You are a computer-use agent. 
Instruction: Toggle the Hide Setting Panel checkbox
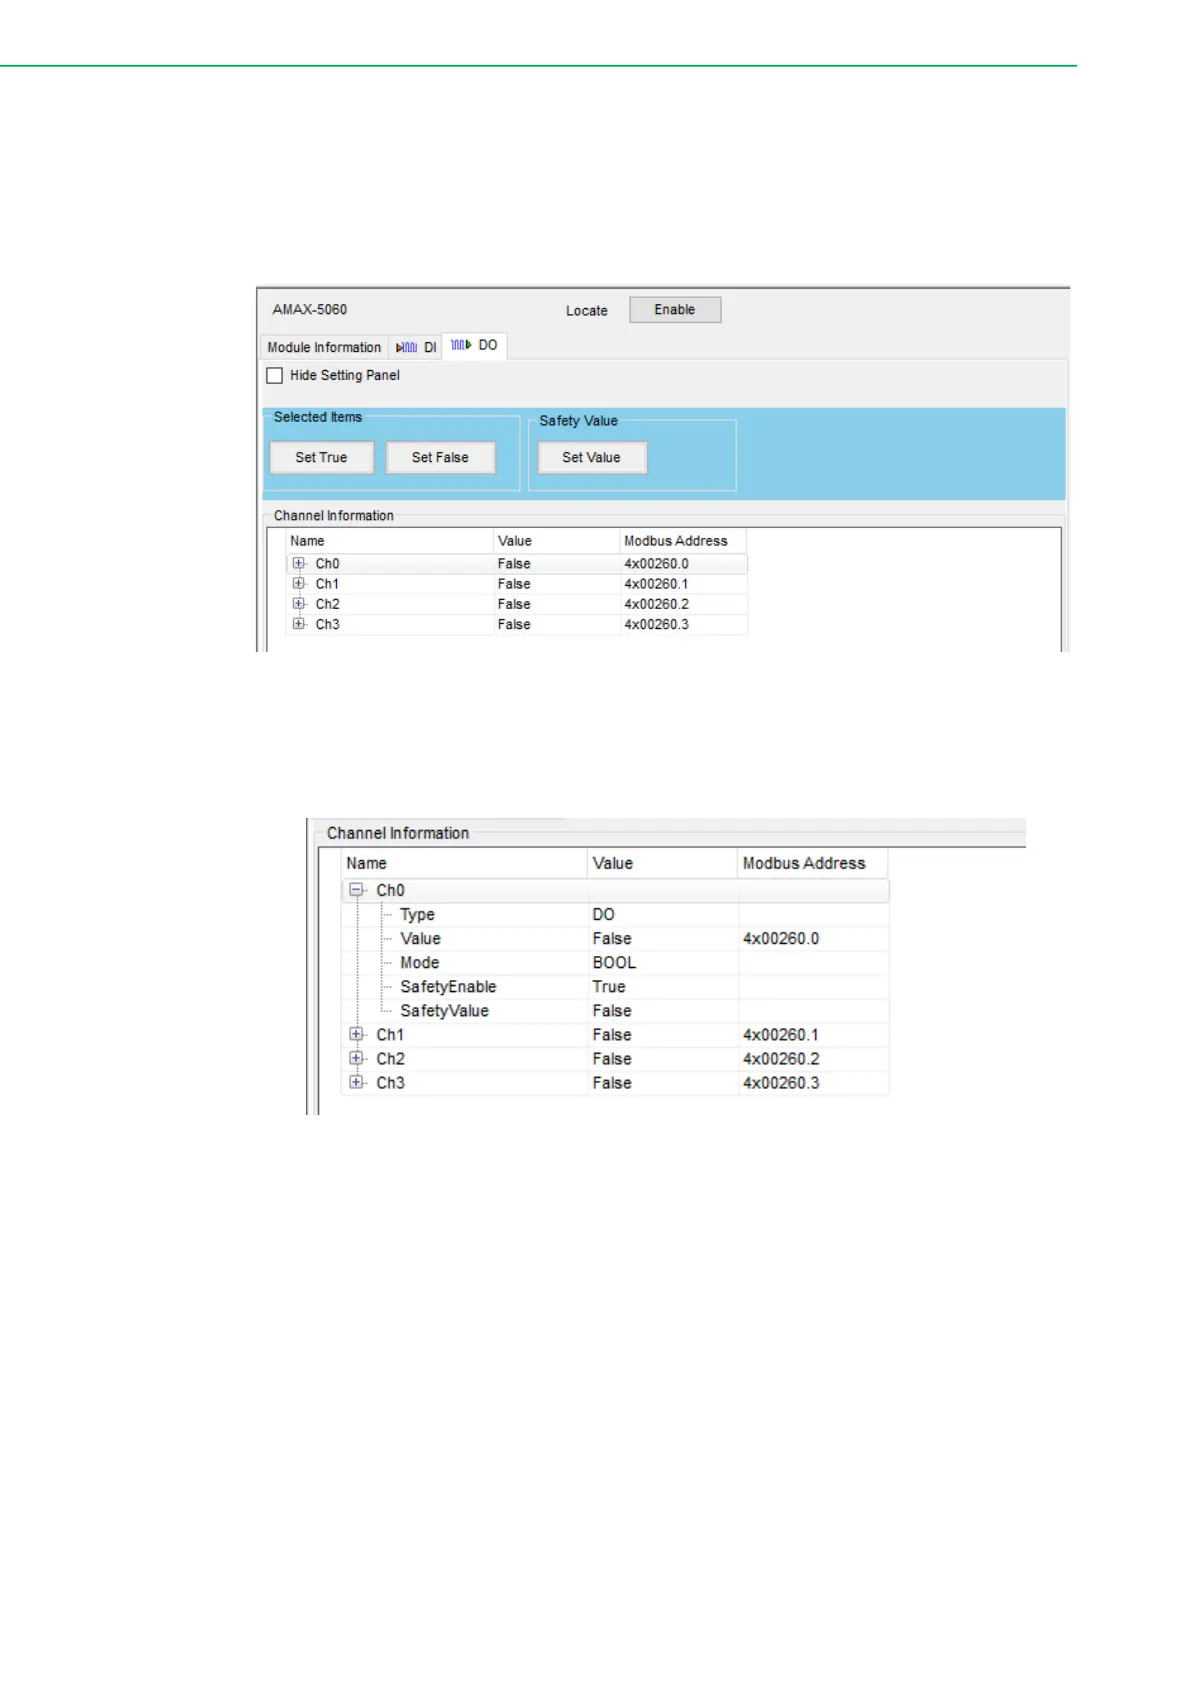(x=275, y=376)
